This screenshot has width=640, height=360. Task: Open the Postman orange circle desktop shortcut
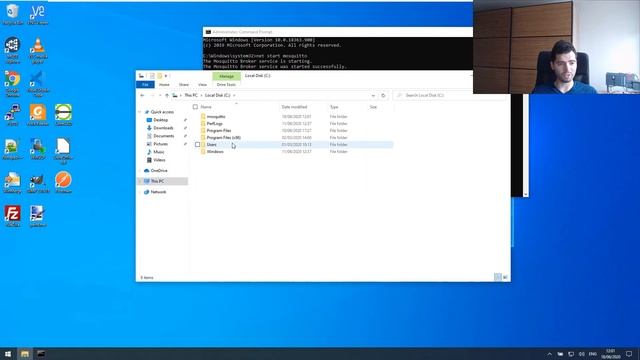point(63,182)
